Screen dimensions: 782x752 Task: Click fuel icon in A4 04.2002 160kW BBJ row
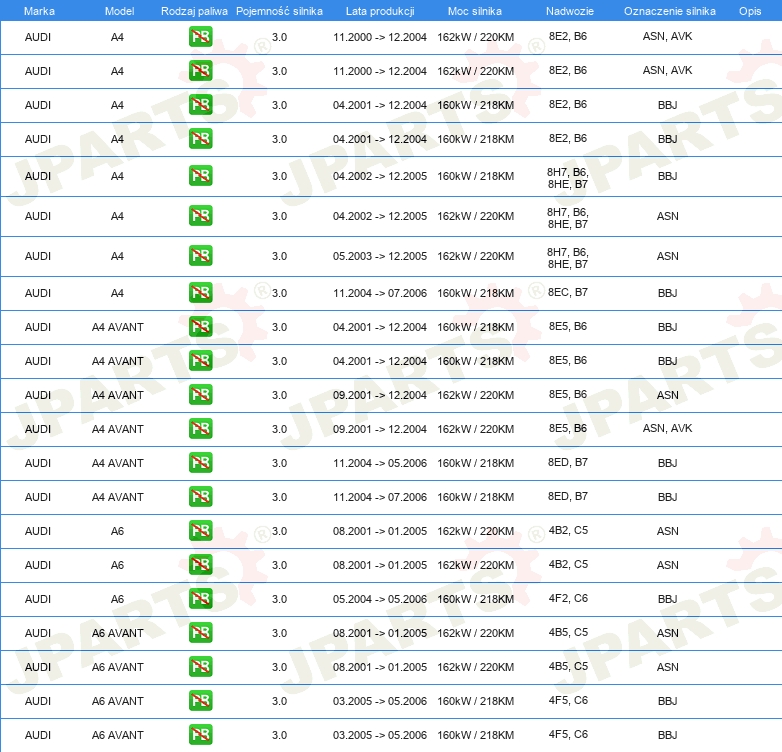point(200,176)
